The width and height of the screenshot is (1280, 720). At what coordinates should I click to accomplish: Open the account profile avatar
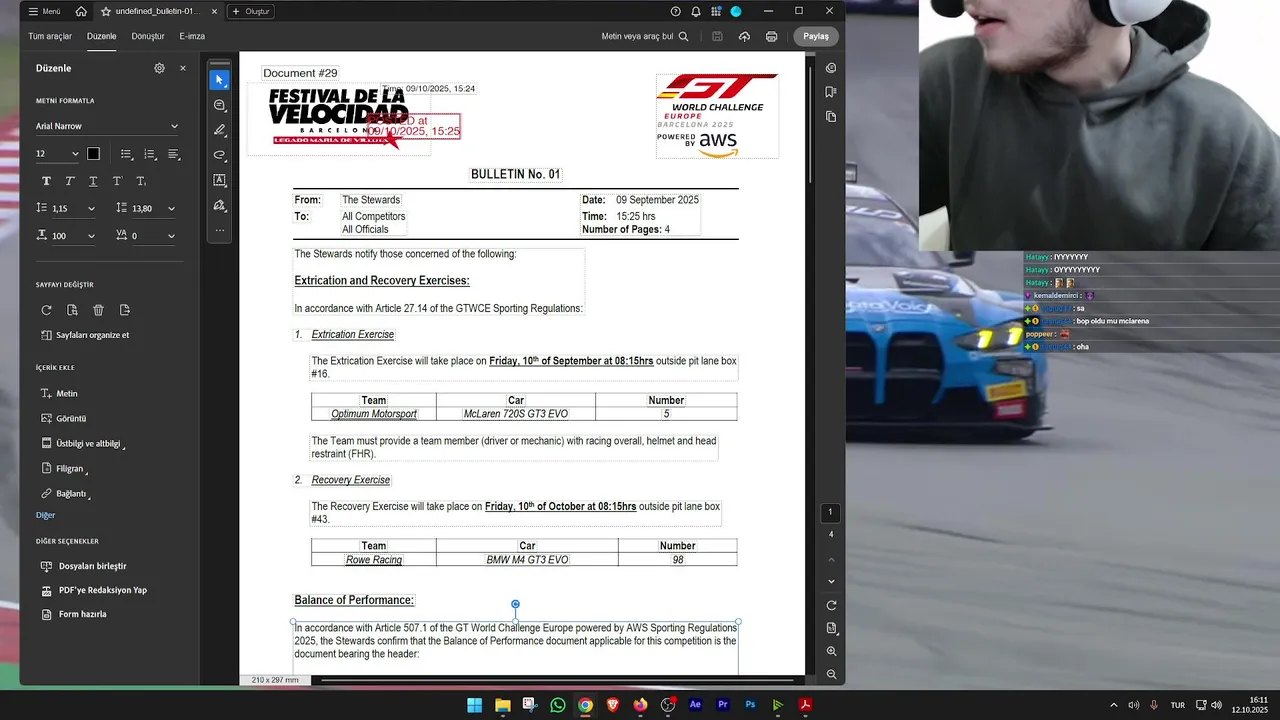pos(736,11)
